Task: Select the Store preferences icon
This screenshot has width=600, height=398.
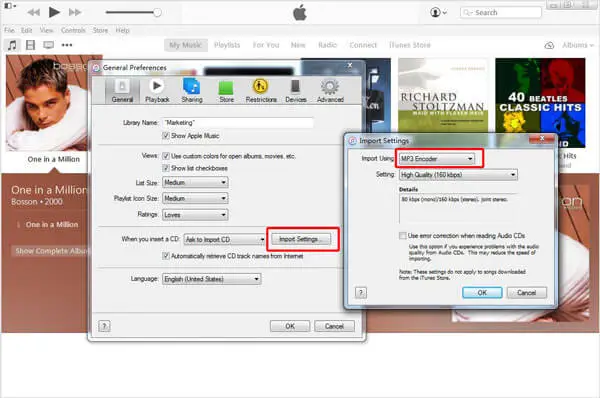Action: point(226,88)
